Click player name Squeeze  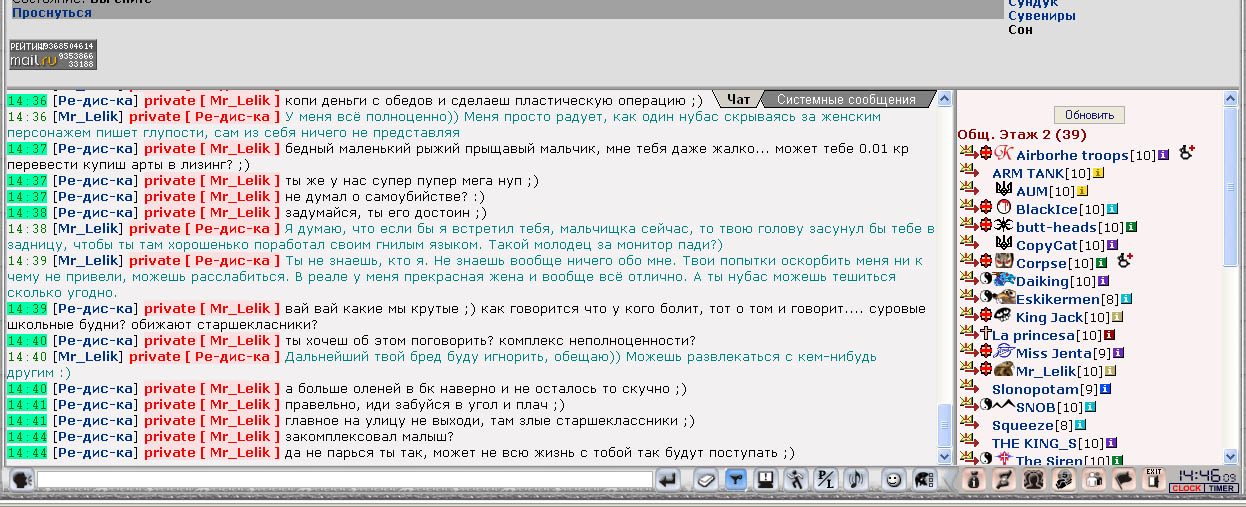[x=1025, y=425]
